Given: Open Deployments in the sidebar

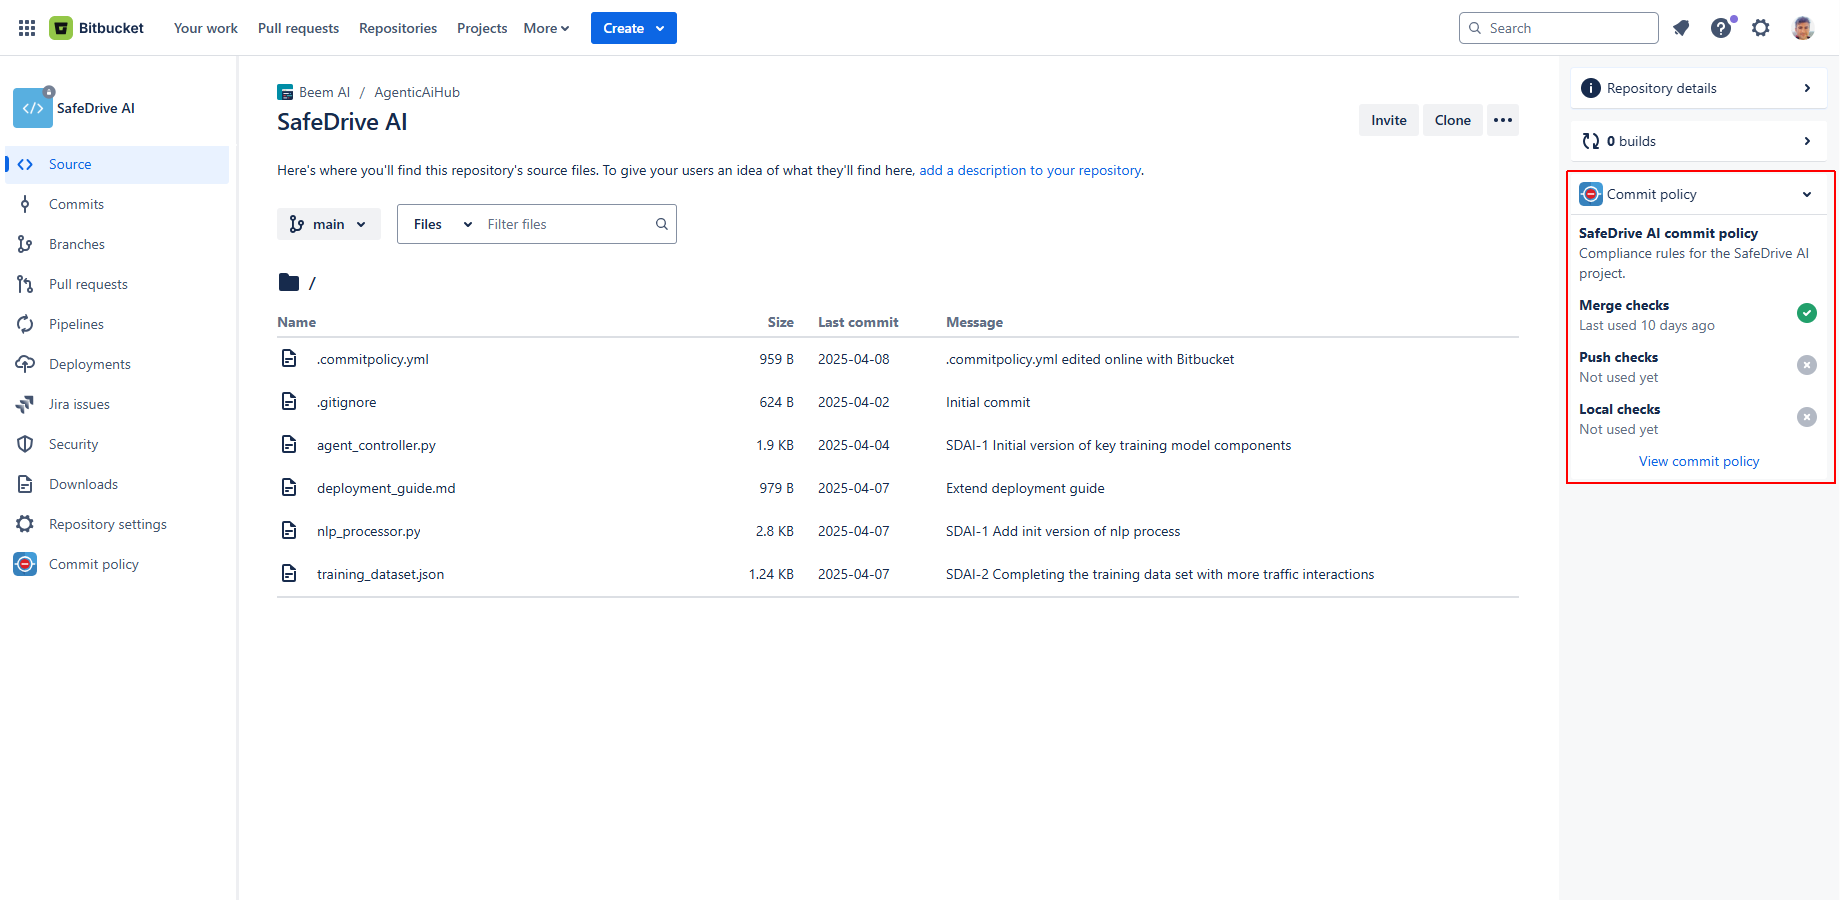Looking at the screenshot, I should point(117,364).
